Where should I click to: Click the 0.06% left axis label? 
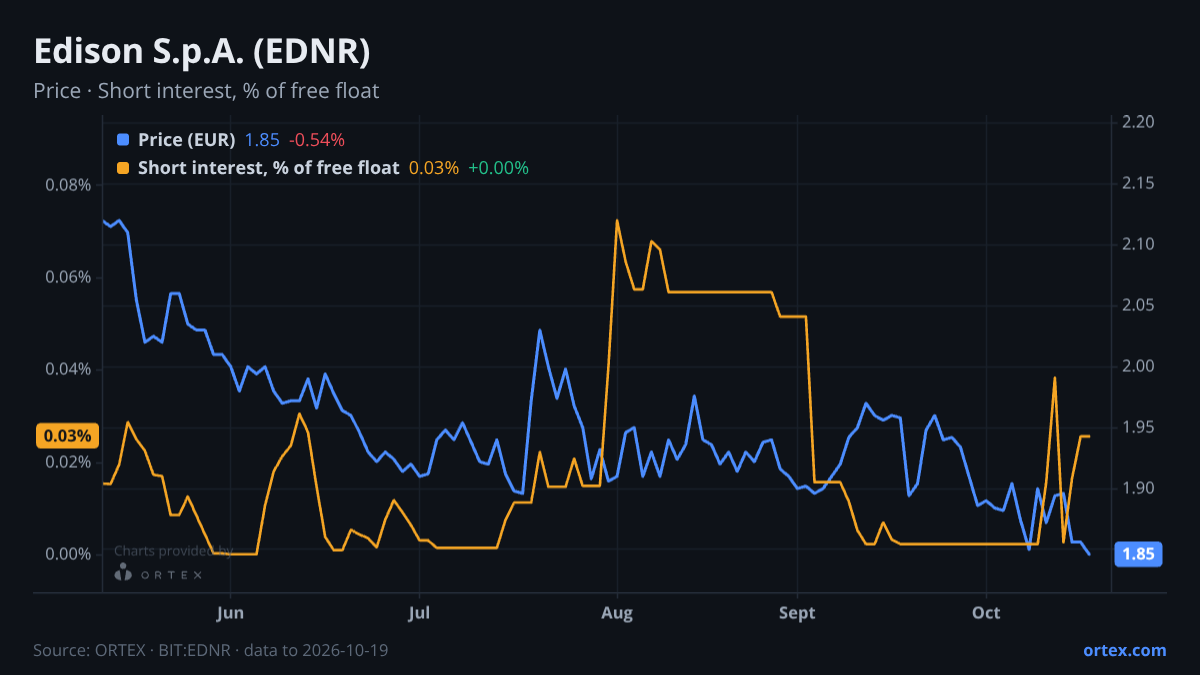[68, 277]
